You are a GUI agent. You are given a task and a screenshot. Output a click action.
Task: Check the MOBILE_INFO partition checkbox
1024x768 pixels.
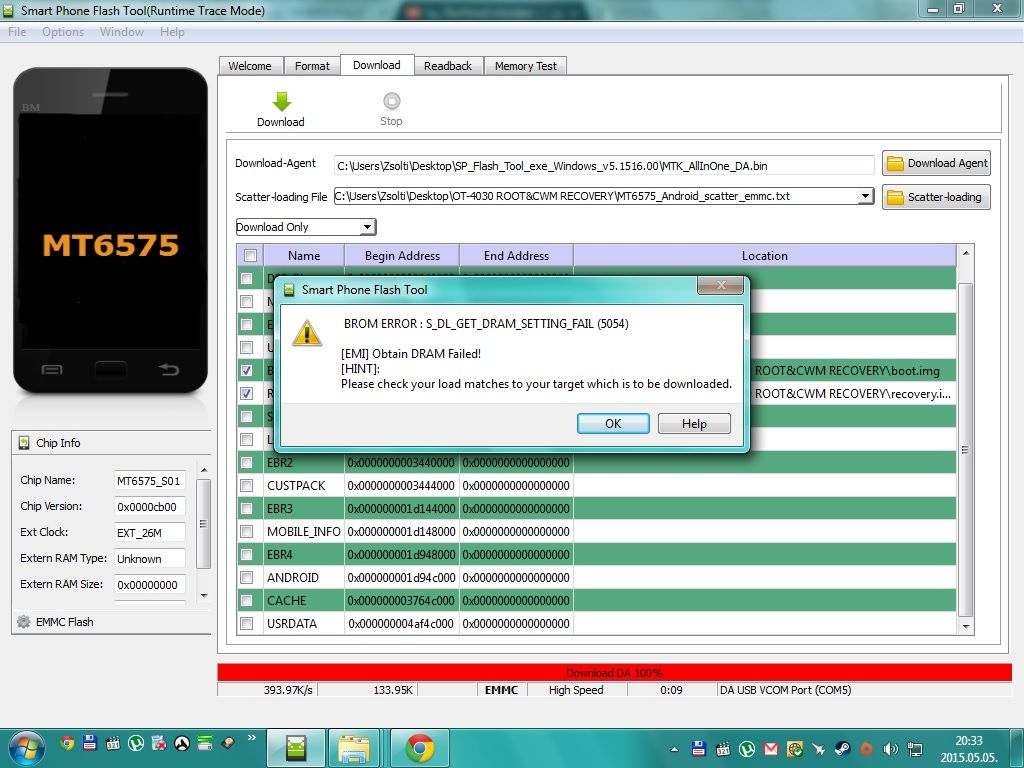[x=246, y=532]
